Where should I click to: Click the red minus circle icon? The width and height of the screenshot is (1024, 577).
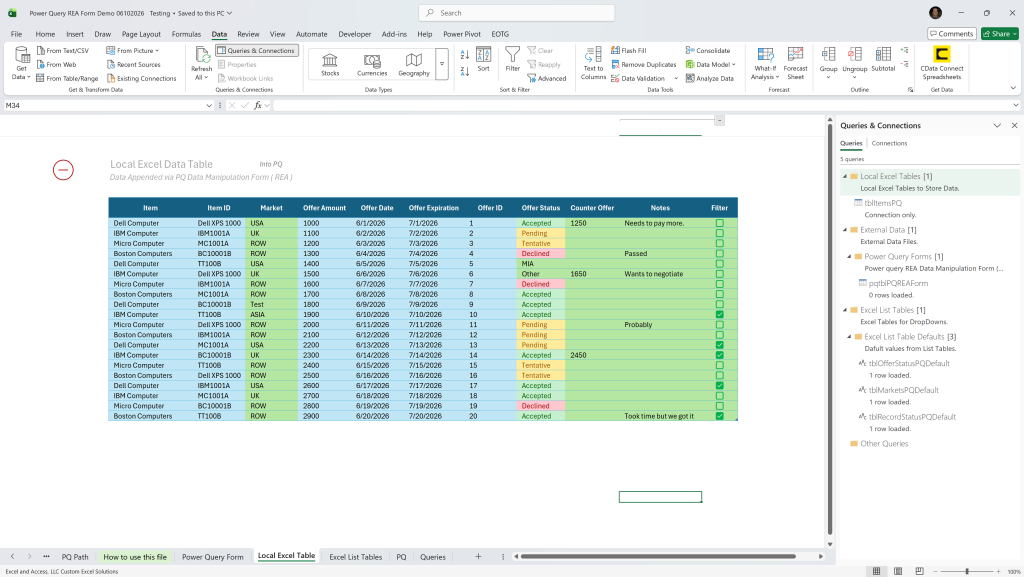[63, 170]
